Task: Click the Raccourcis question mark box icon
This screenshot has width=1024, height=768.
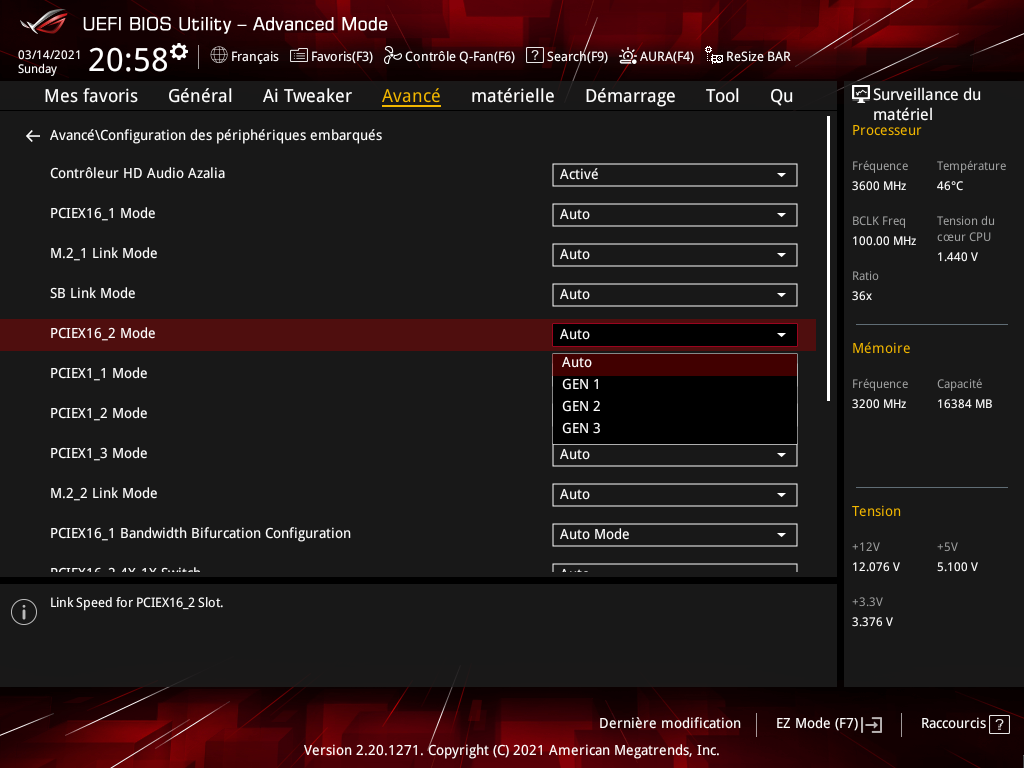Action: 999,724
